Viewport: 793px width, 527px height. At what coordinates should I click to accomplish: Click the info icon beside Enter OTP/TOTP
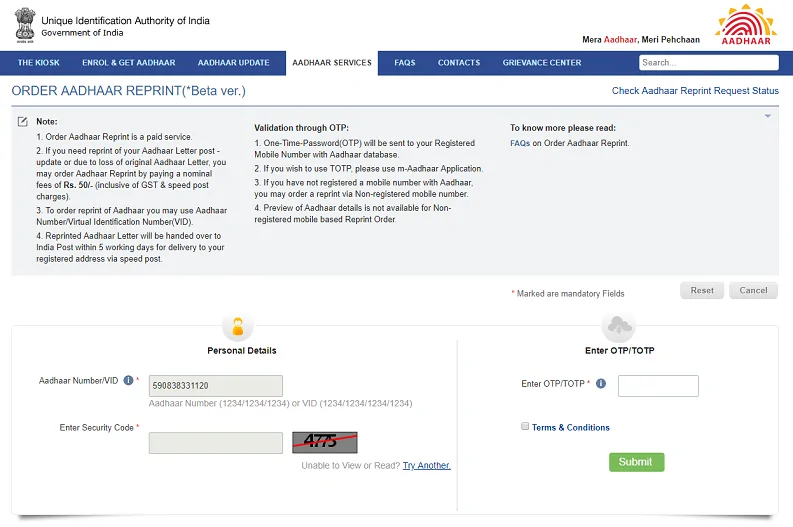[601, 383]
